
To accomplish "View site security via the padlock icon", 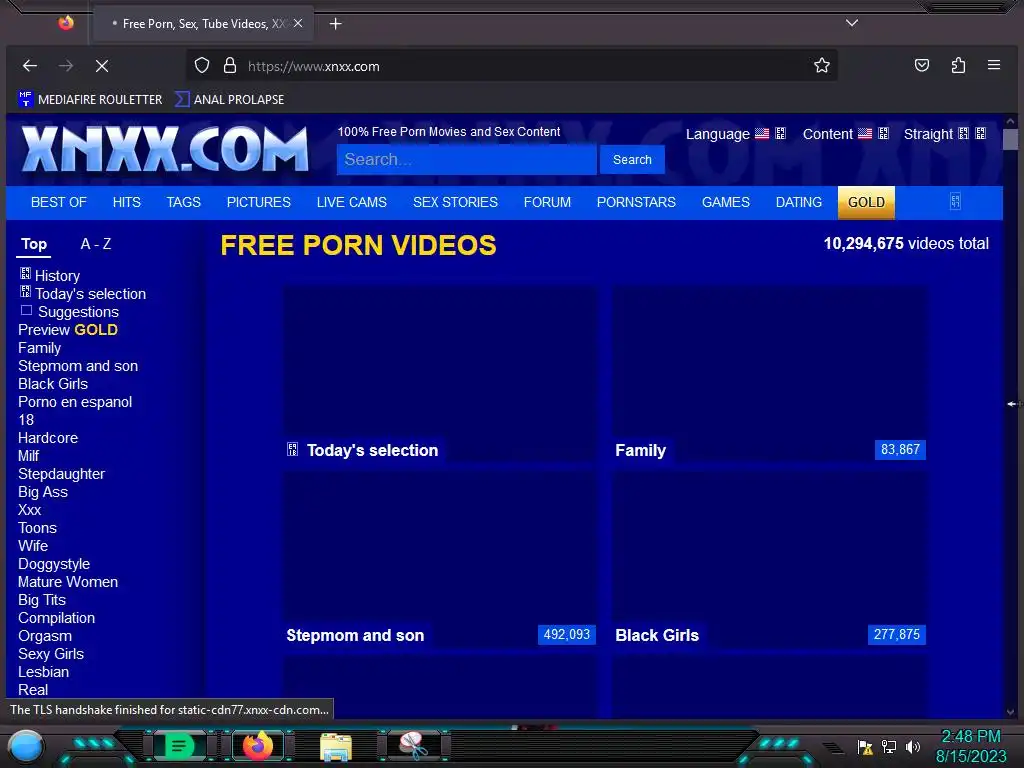I will [x=229, y=65].
